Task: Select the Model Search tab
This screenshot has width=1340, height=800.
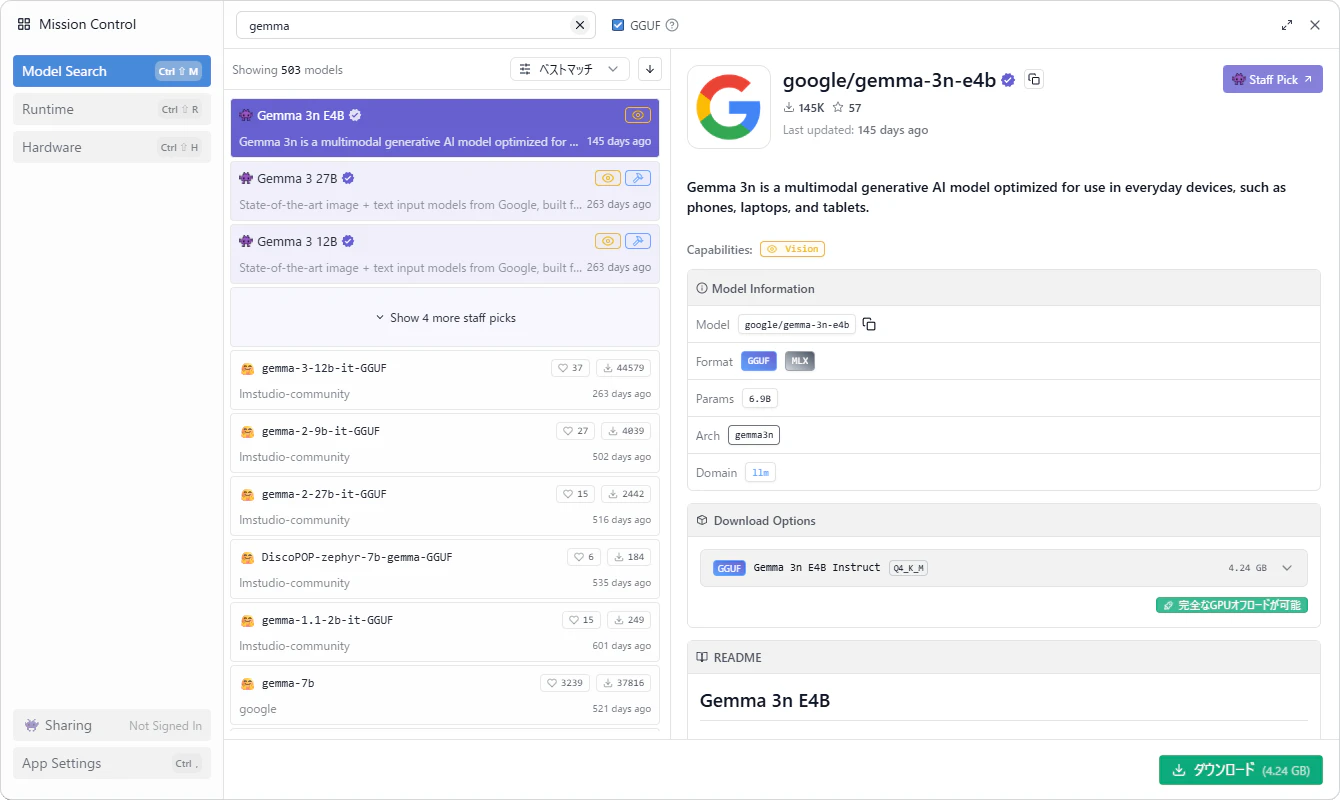Action: (112, 71)
